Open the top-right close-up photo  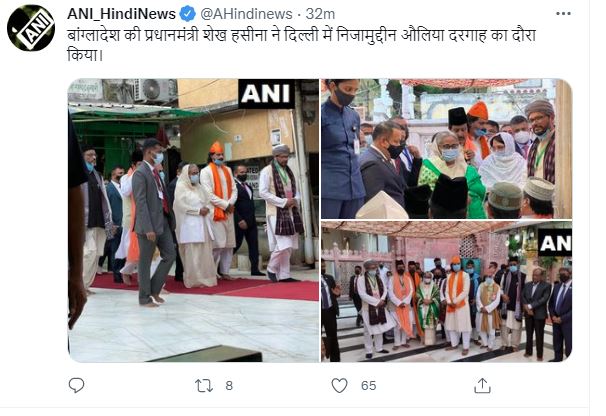pyautogui.click(x=446, y=149)
